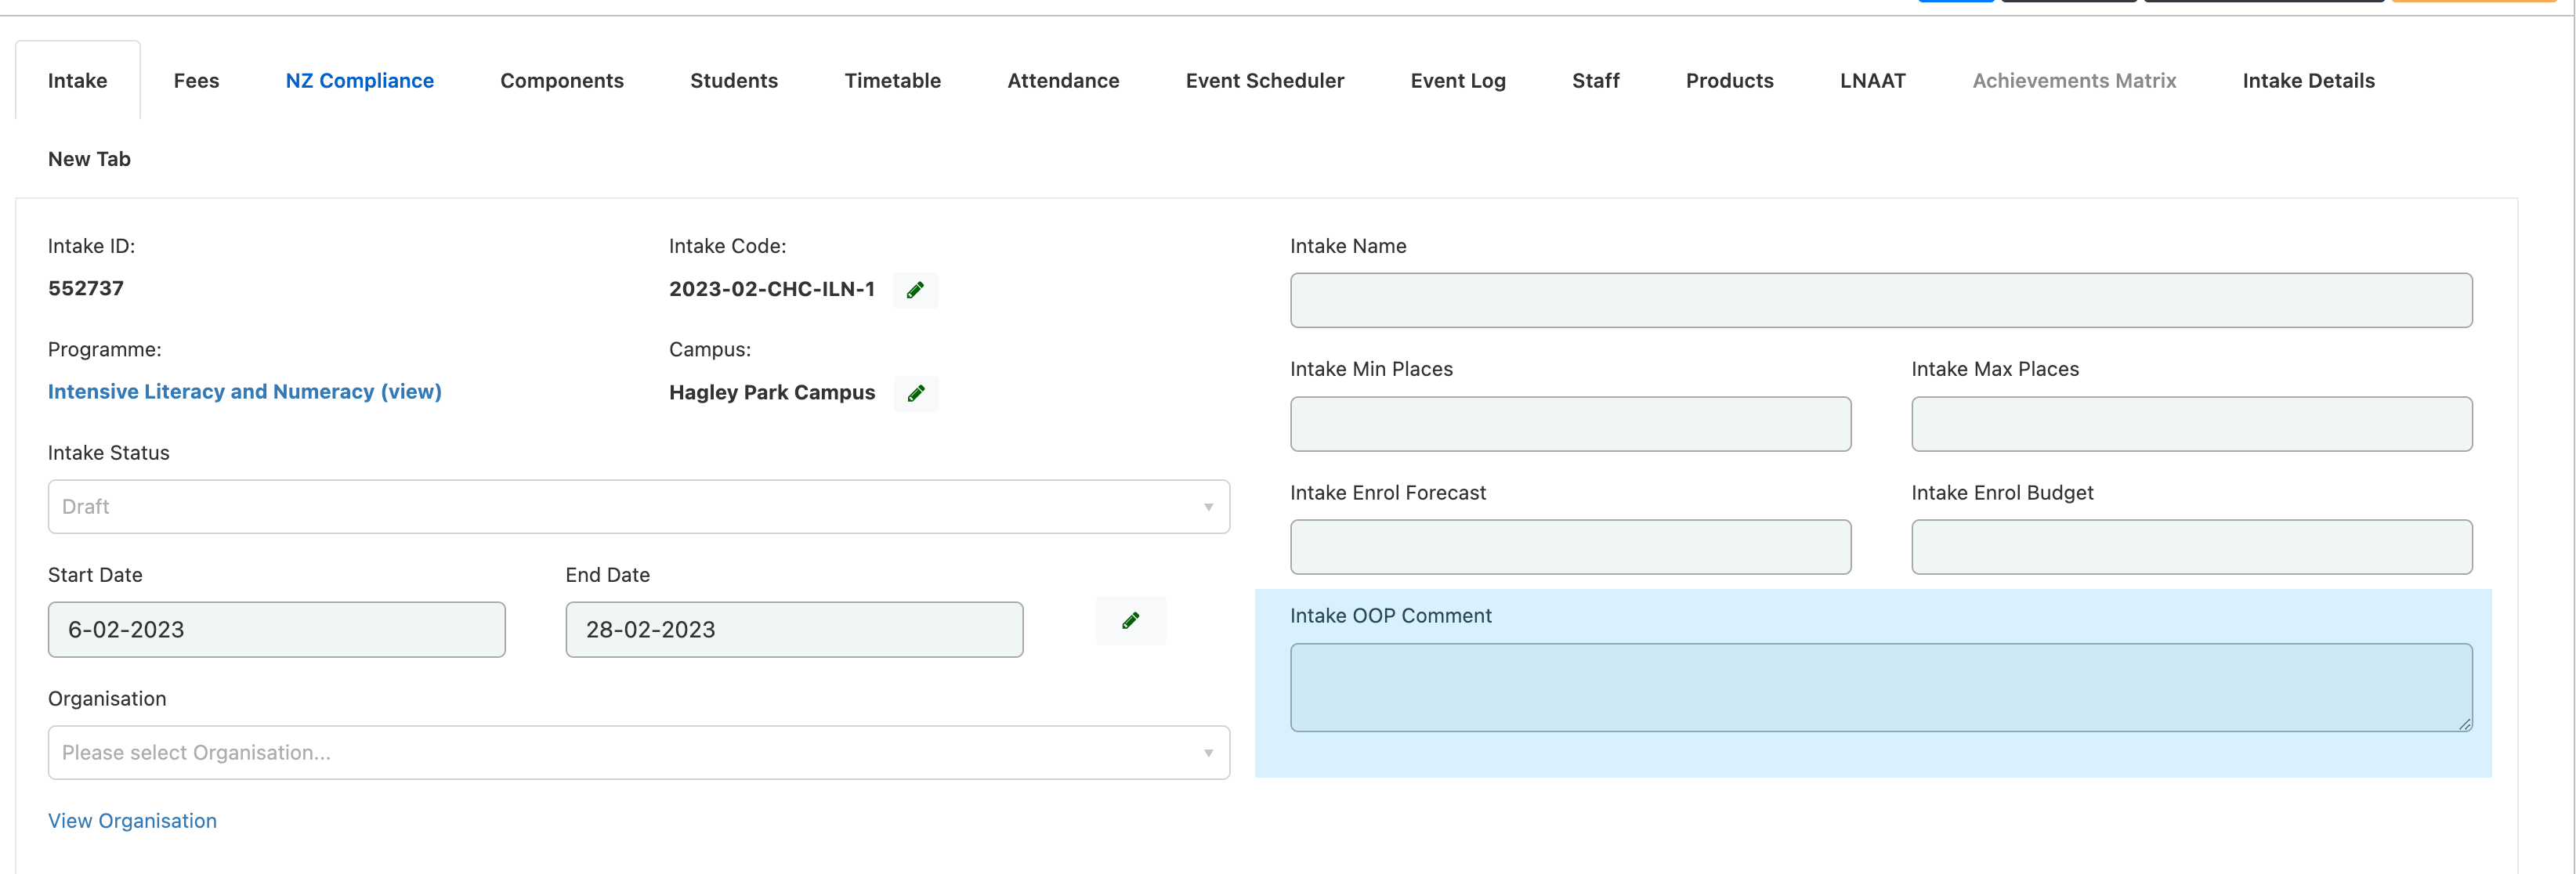Switch to the Fees tab

(196, 81)
